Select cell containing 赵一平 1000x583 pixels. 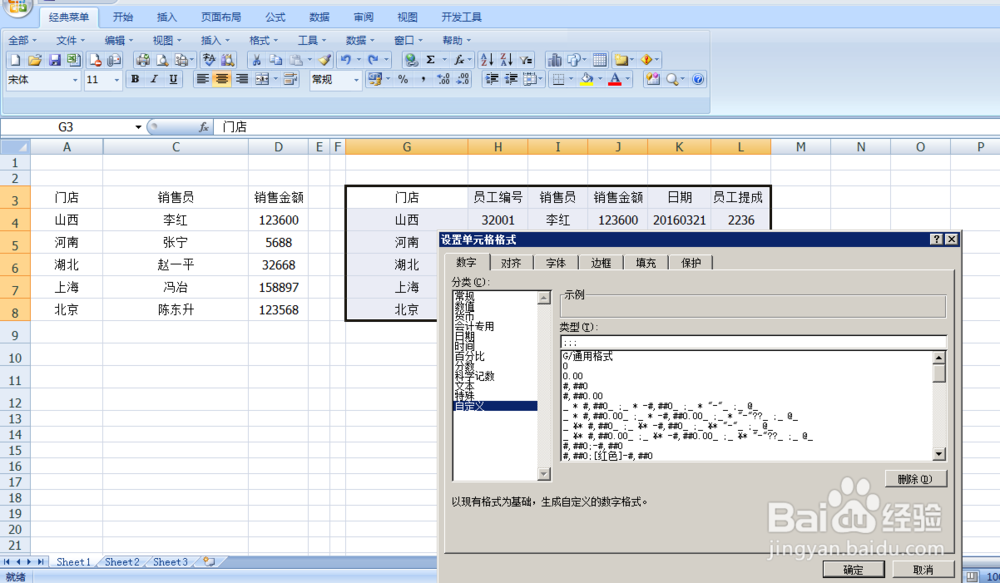(175, 265)
